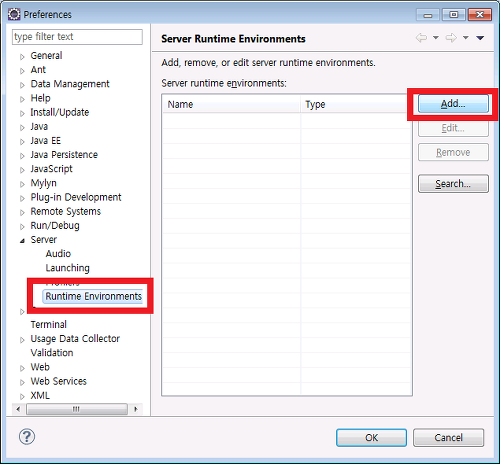Viewport: 500px width, 464px height.
Task: Go forward using the right arrow icon
Action: [451, 38]
